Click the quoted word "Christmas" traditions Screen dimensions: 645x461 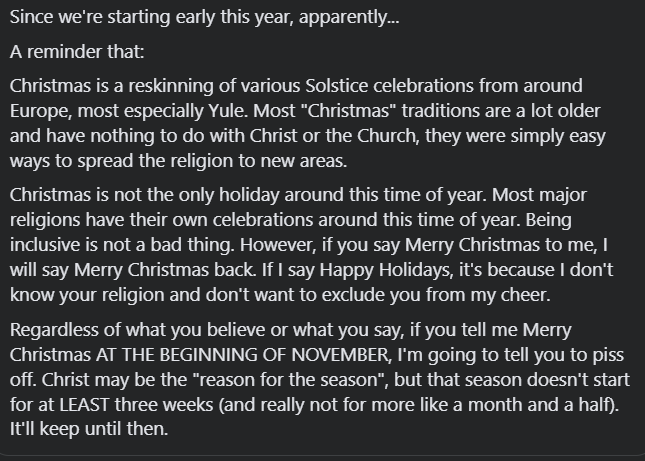click(x=348, y=111)
